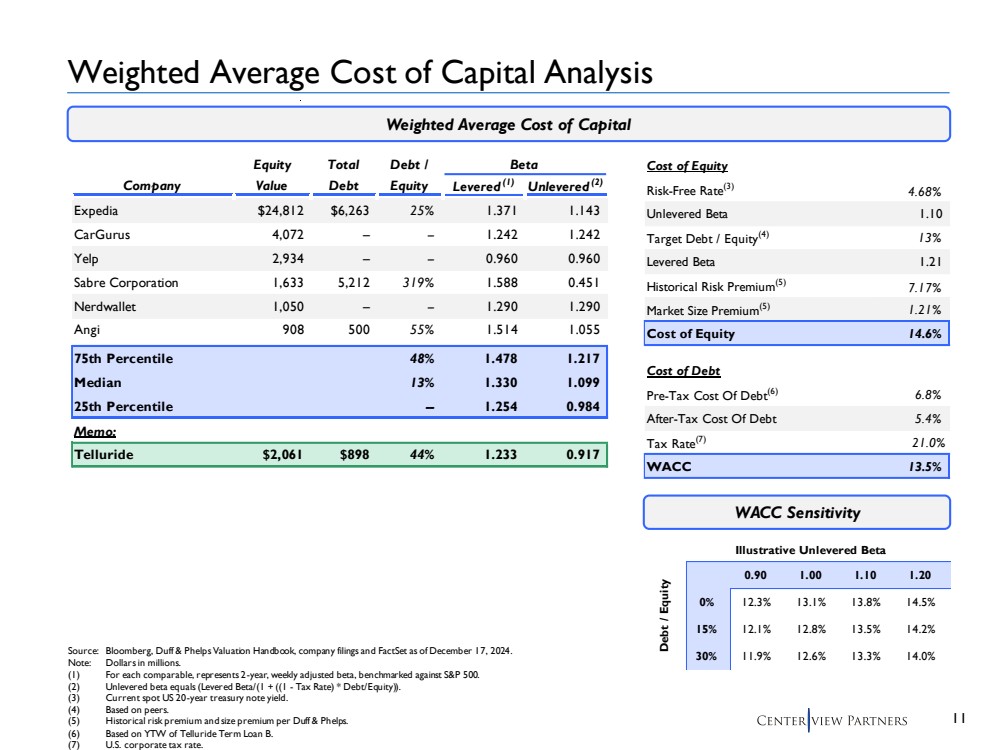
Task: Click the page number 11
Action: 958,717
